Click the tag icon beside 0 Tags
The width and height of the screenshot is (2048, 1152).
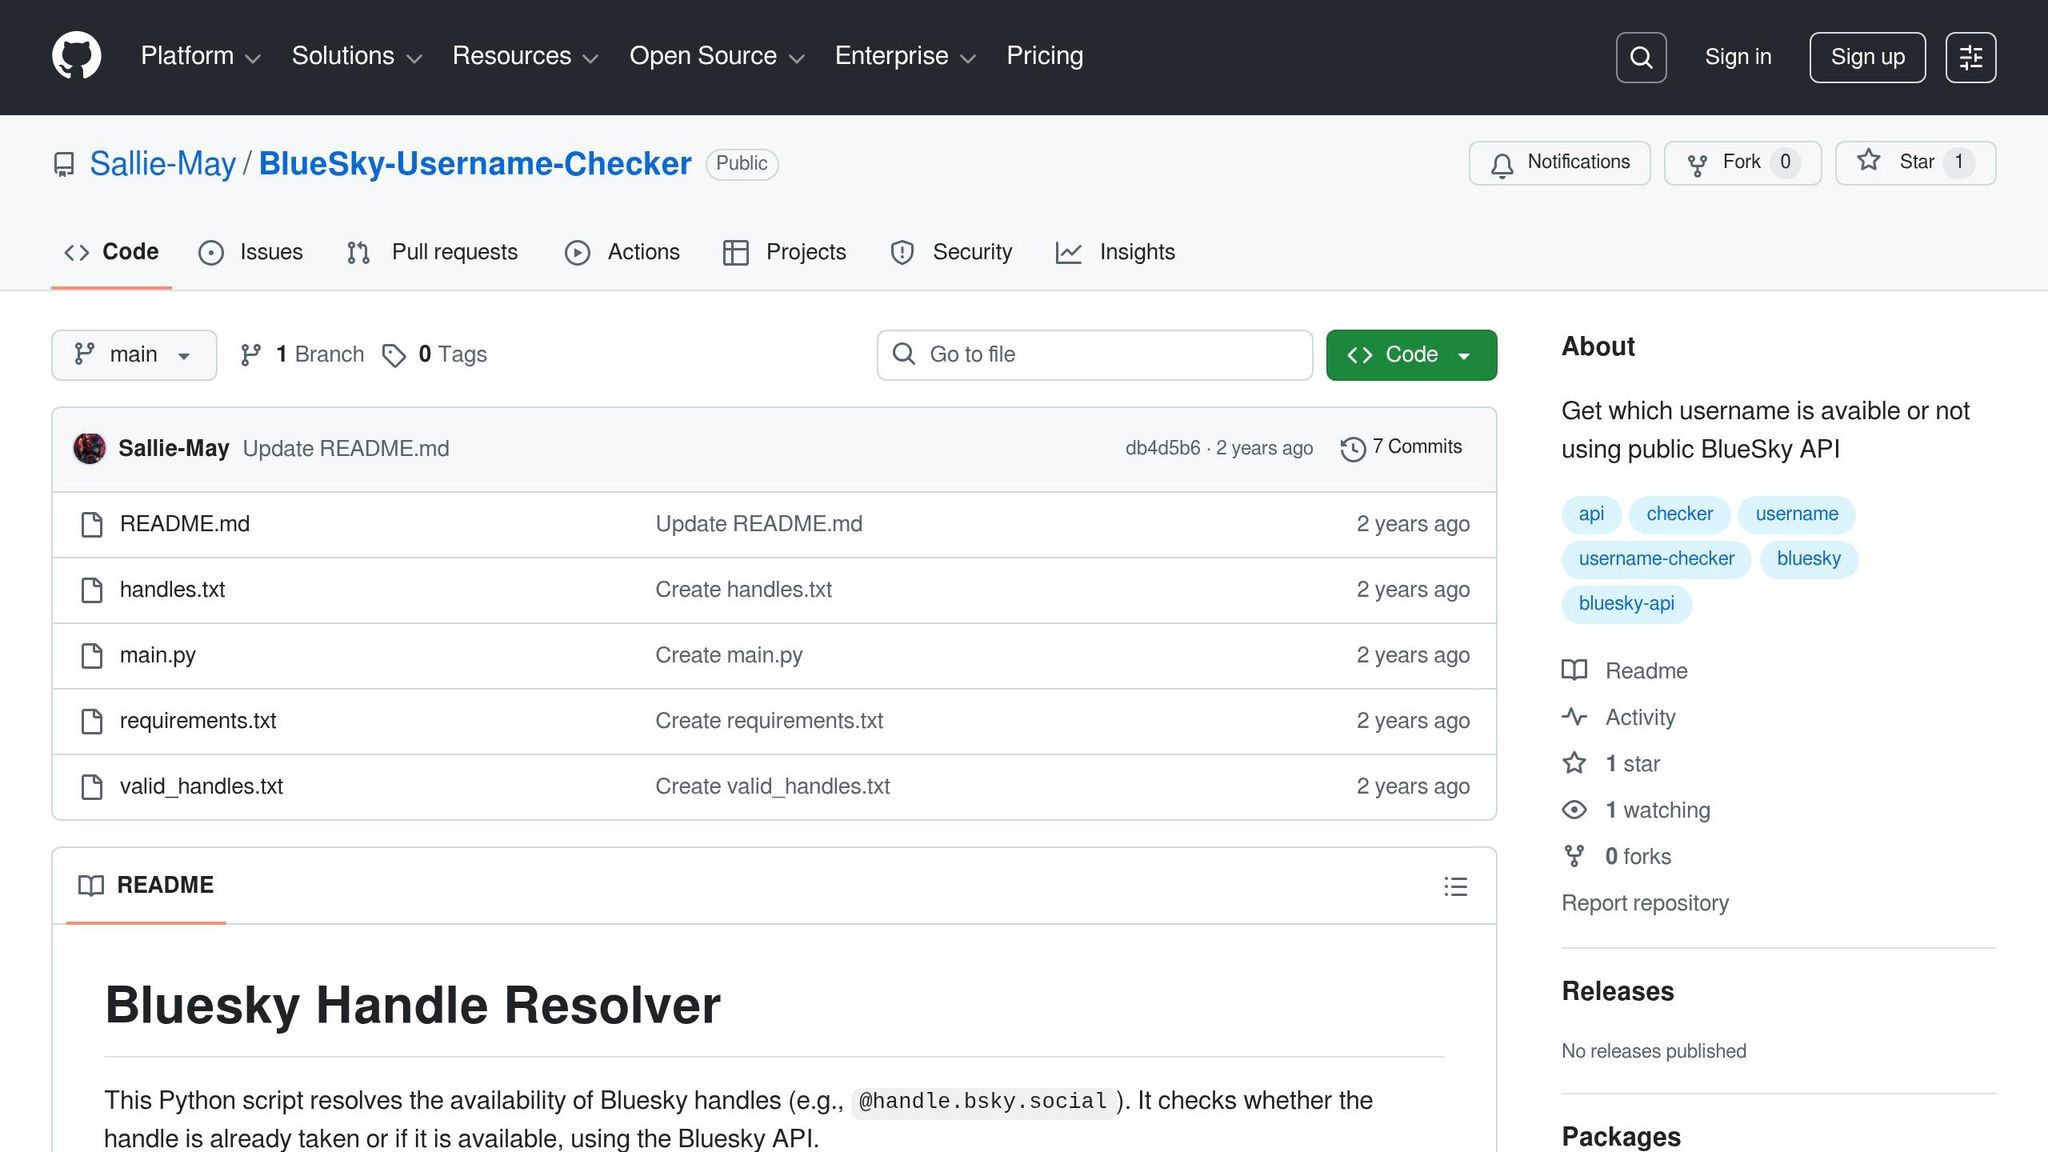[x=394, y=355]
